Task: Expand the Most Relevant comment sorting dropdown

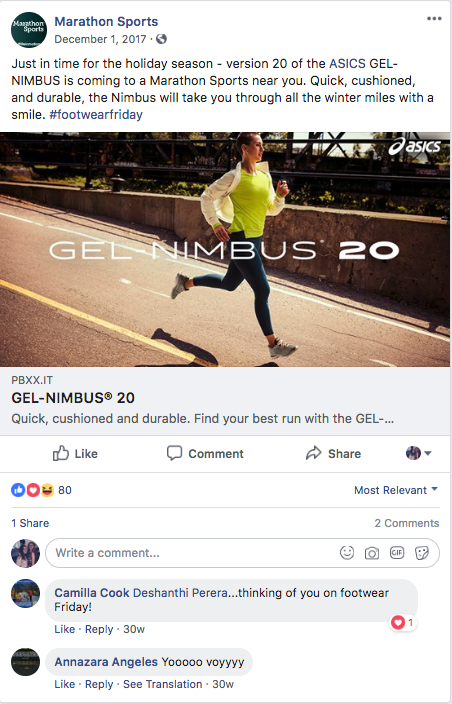Action: click(x=395, y=490)
